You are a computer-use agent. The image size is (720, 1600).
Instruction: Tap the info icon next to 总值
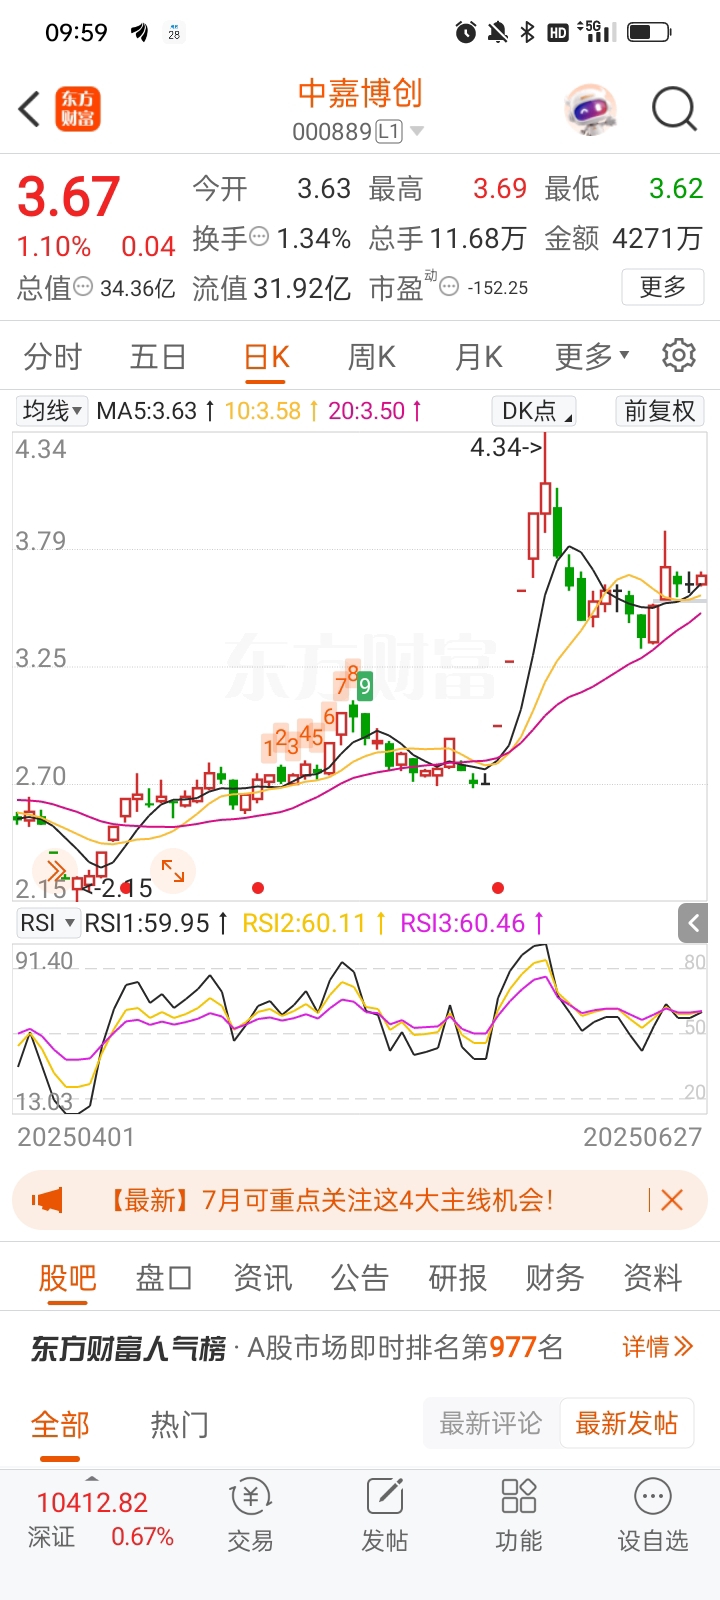pyautogui.click(x=83, y=287)
